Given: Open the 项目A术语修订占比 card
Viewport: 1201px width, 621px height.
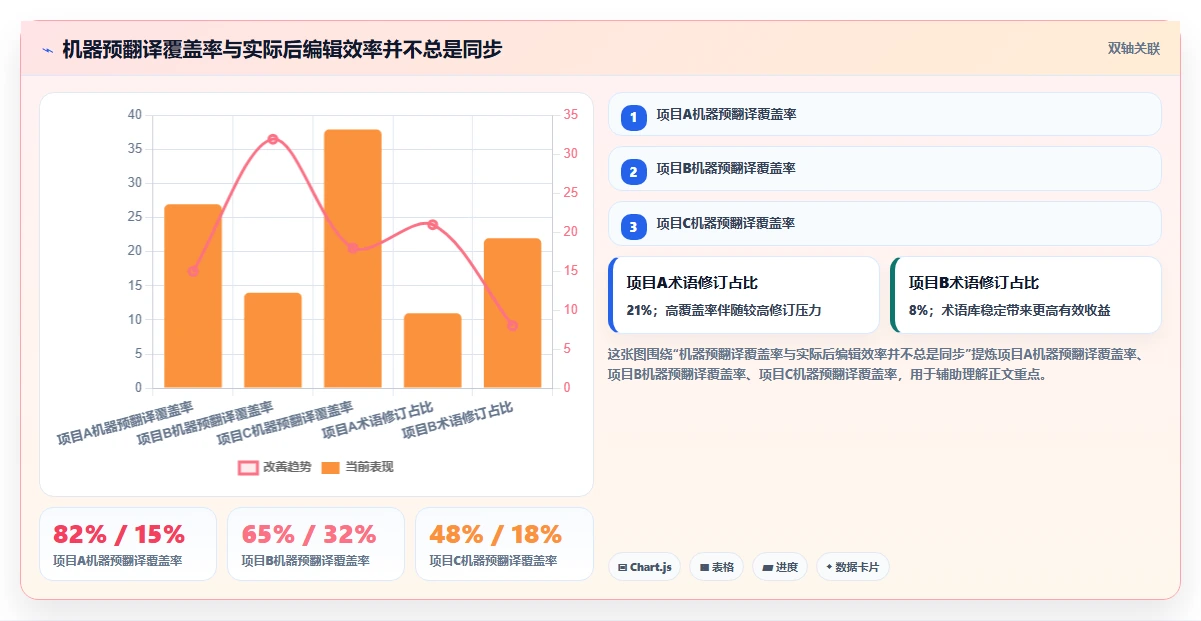Looking at the screenshot, I should pos(744,295).
